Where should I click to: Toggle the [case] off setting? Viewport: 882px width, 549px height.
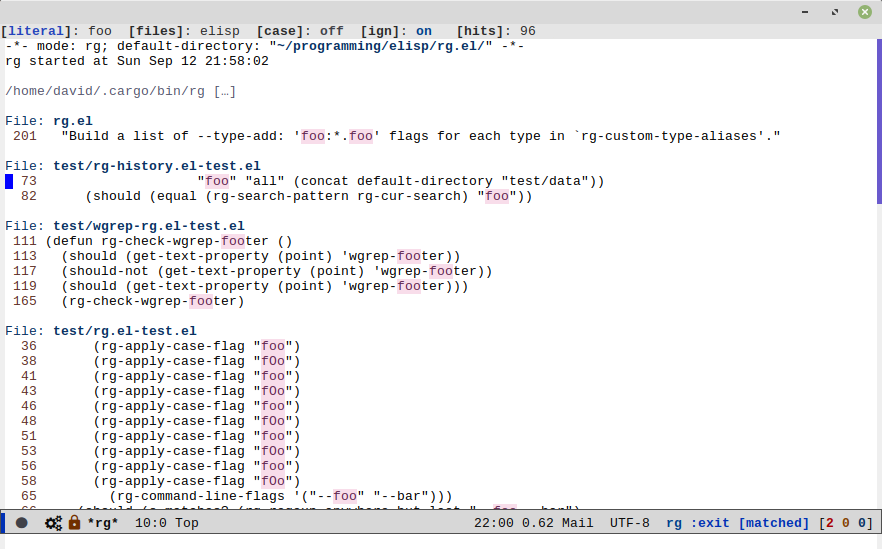click(300, 31)
